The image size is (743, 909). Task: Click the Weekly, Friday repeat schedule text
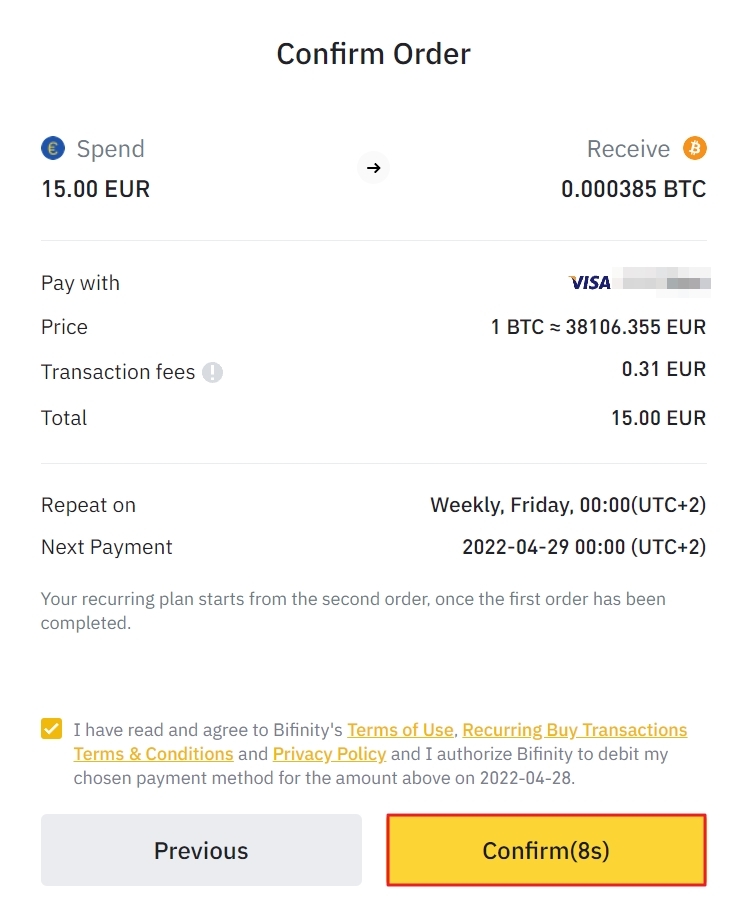[567, 505]
